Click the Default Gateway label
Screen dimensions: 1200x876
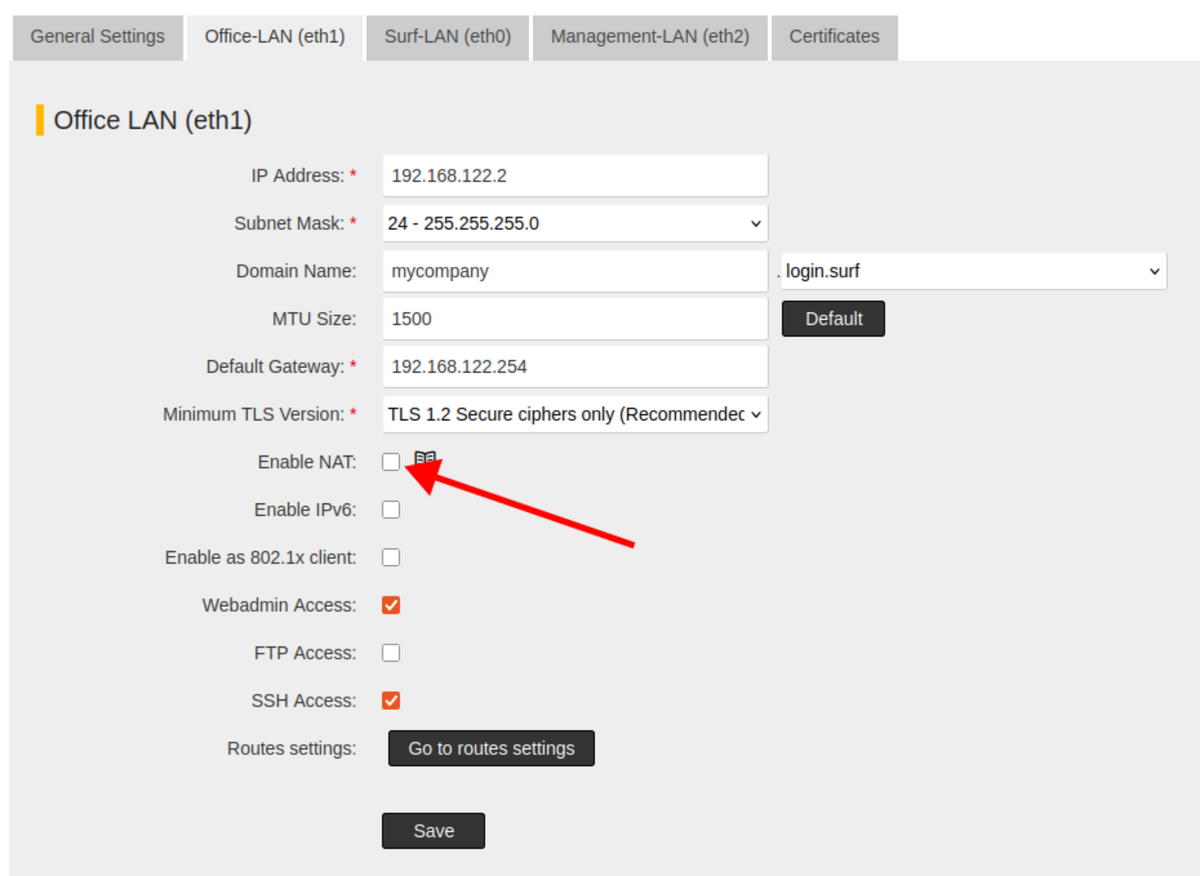282,367
